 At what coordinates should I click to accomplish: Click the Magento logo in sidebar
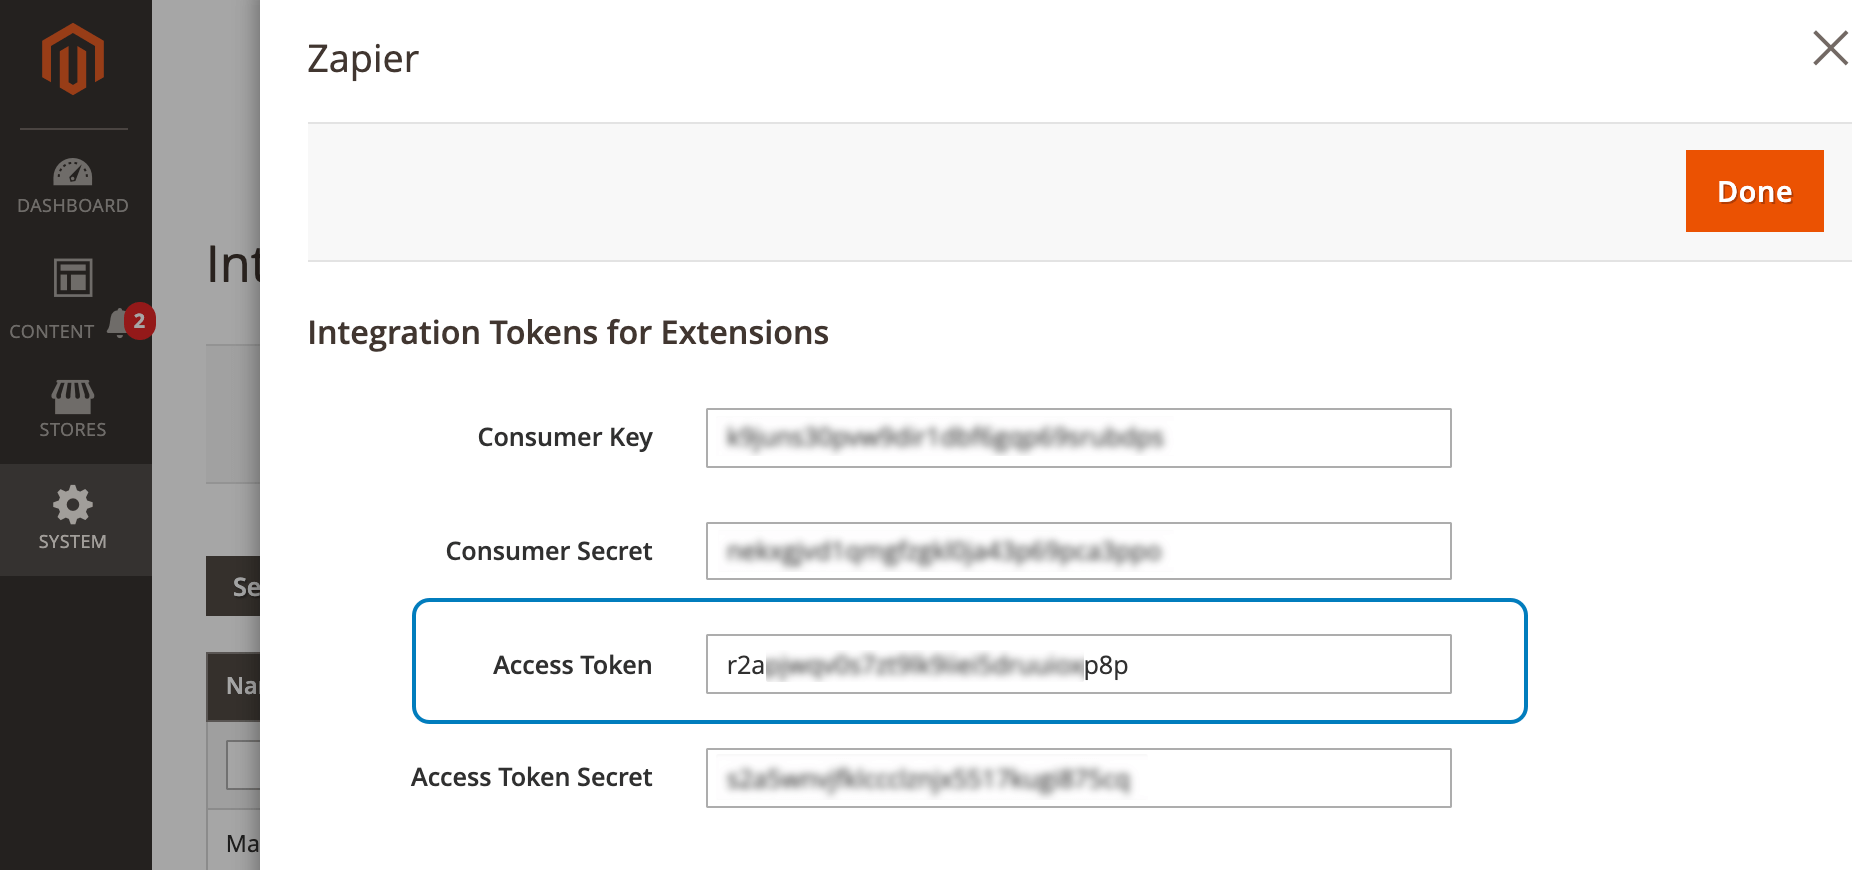click(73, 57)
